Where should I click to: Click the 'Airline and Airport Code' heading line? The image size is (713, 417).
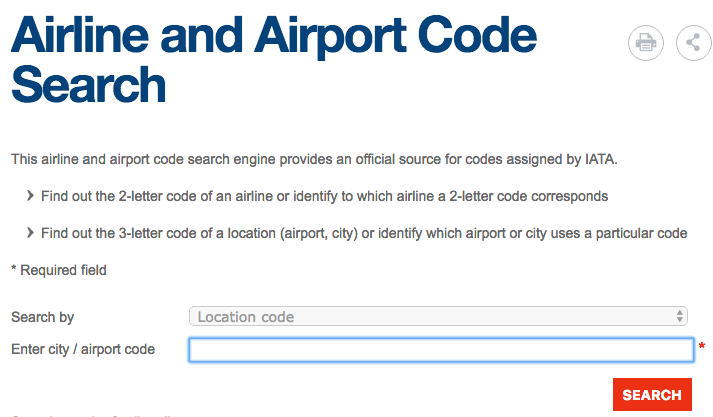tap(273, 39)
